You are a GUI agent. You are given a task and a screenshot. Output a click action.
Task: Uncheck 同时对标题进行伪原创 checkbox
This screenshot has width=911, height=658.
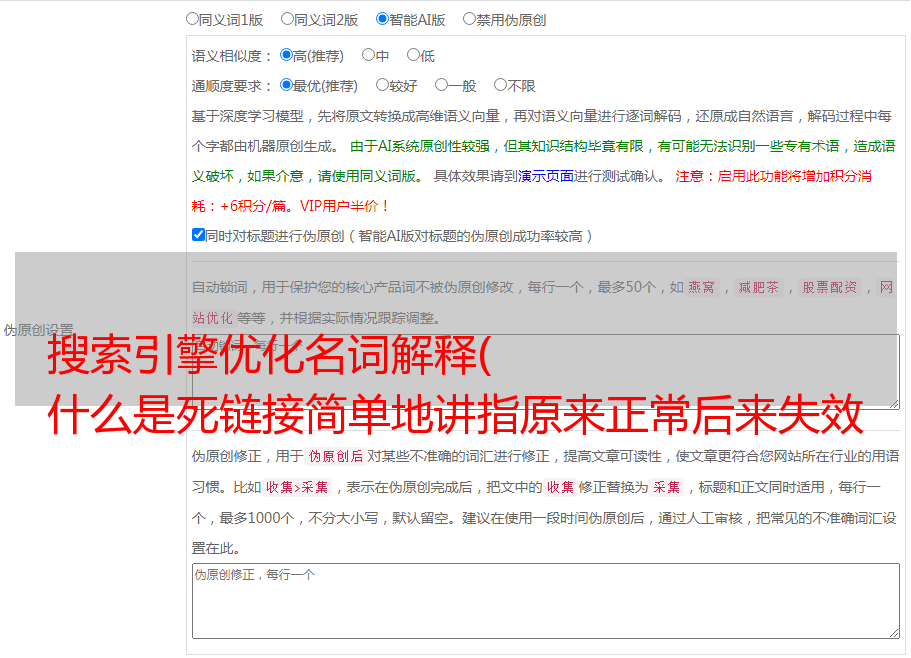click(198, 235)
